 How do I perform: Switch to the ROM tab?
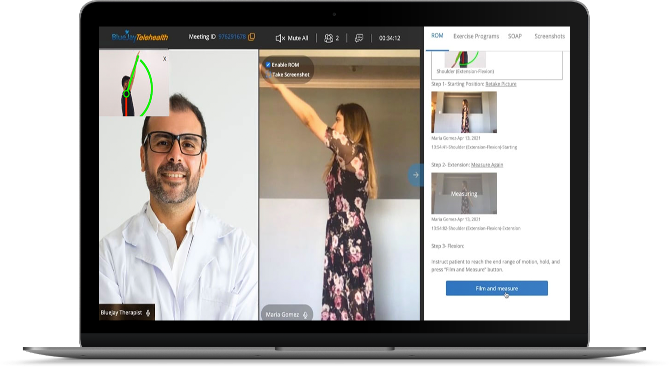coord(437,36)
